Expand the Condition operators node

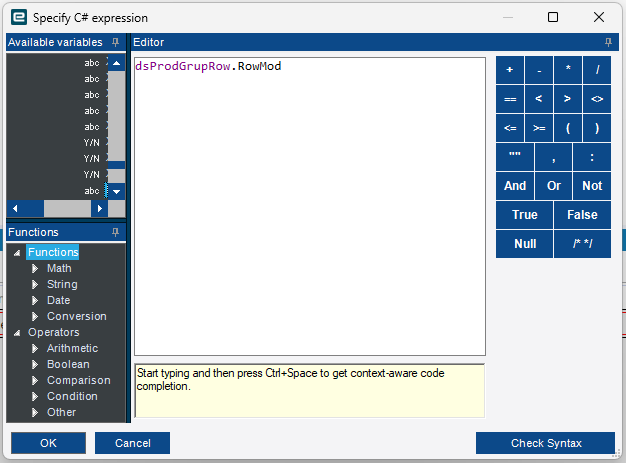tap(35, 396)
